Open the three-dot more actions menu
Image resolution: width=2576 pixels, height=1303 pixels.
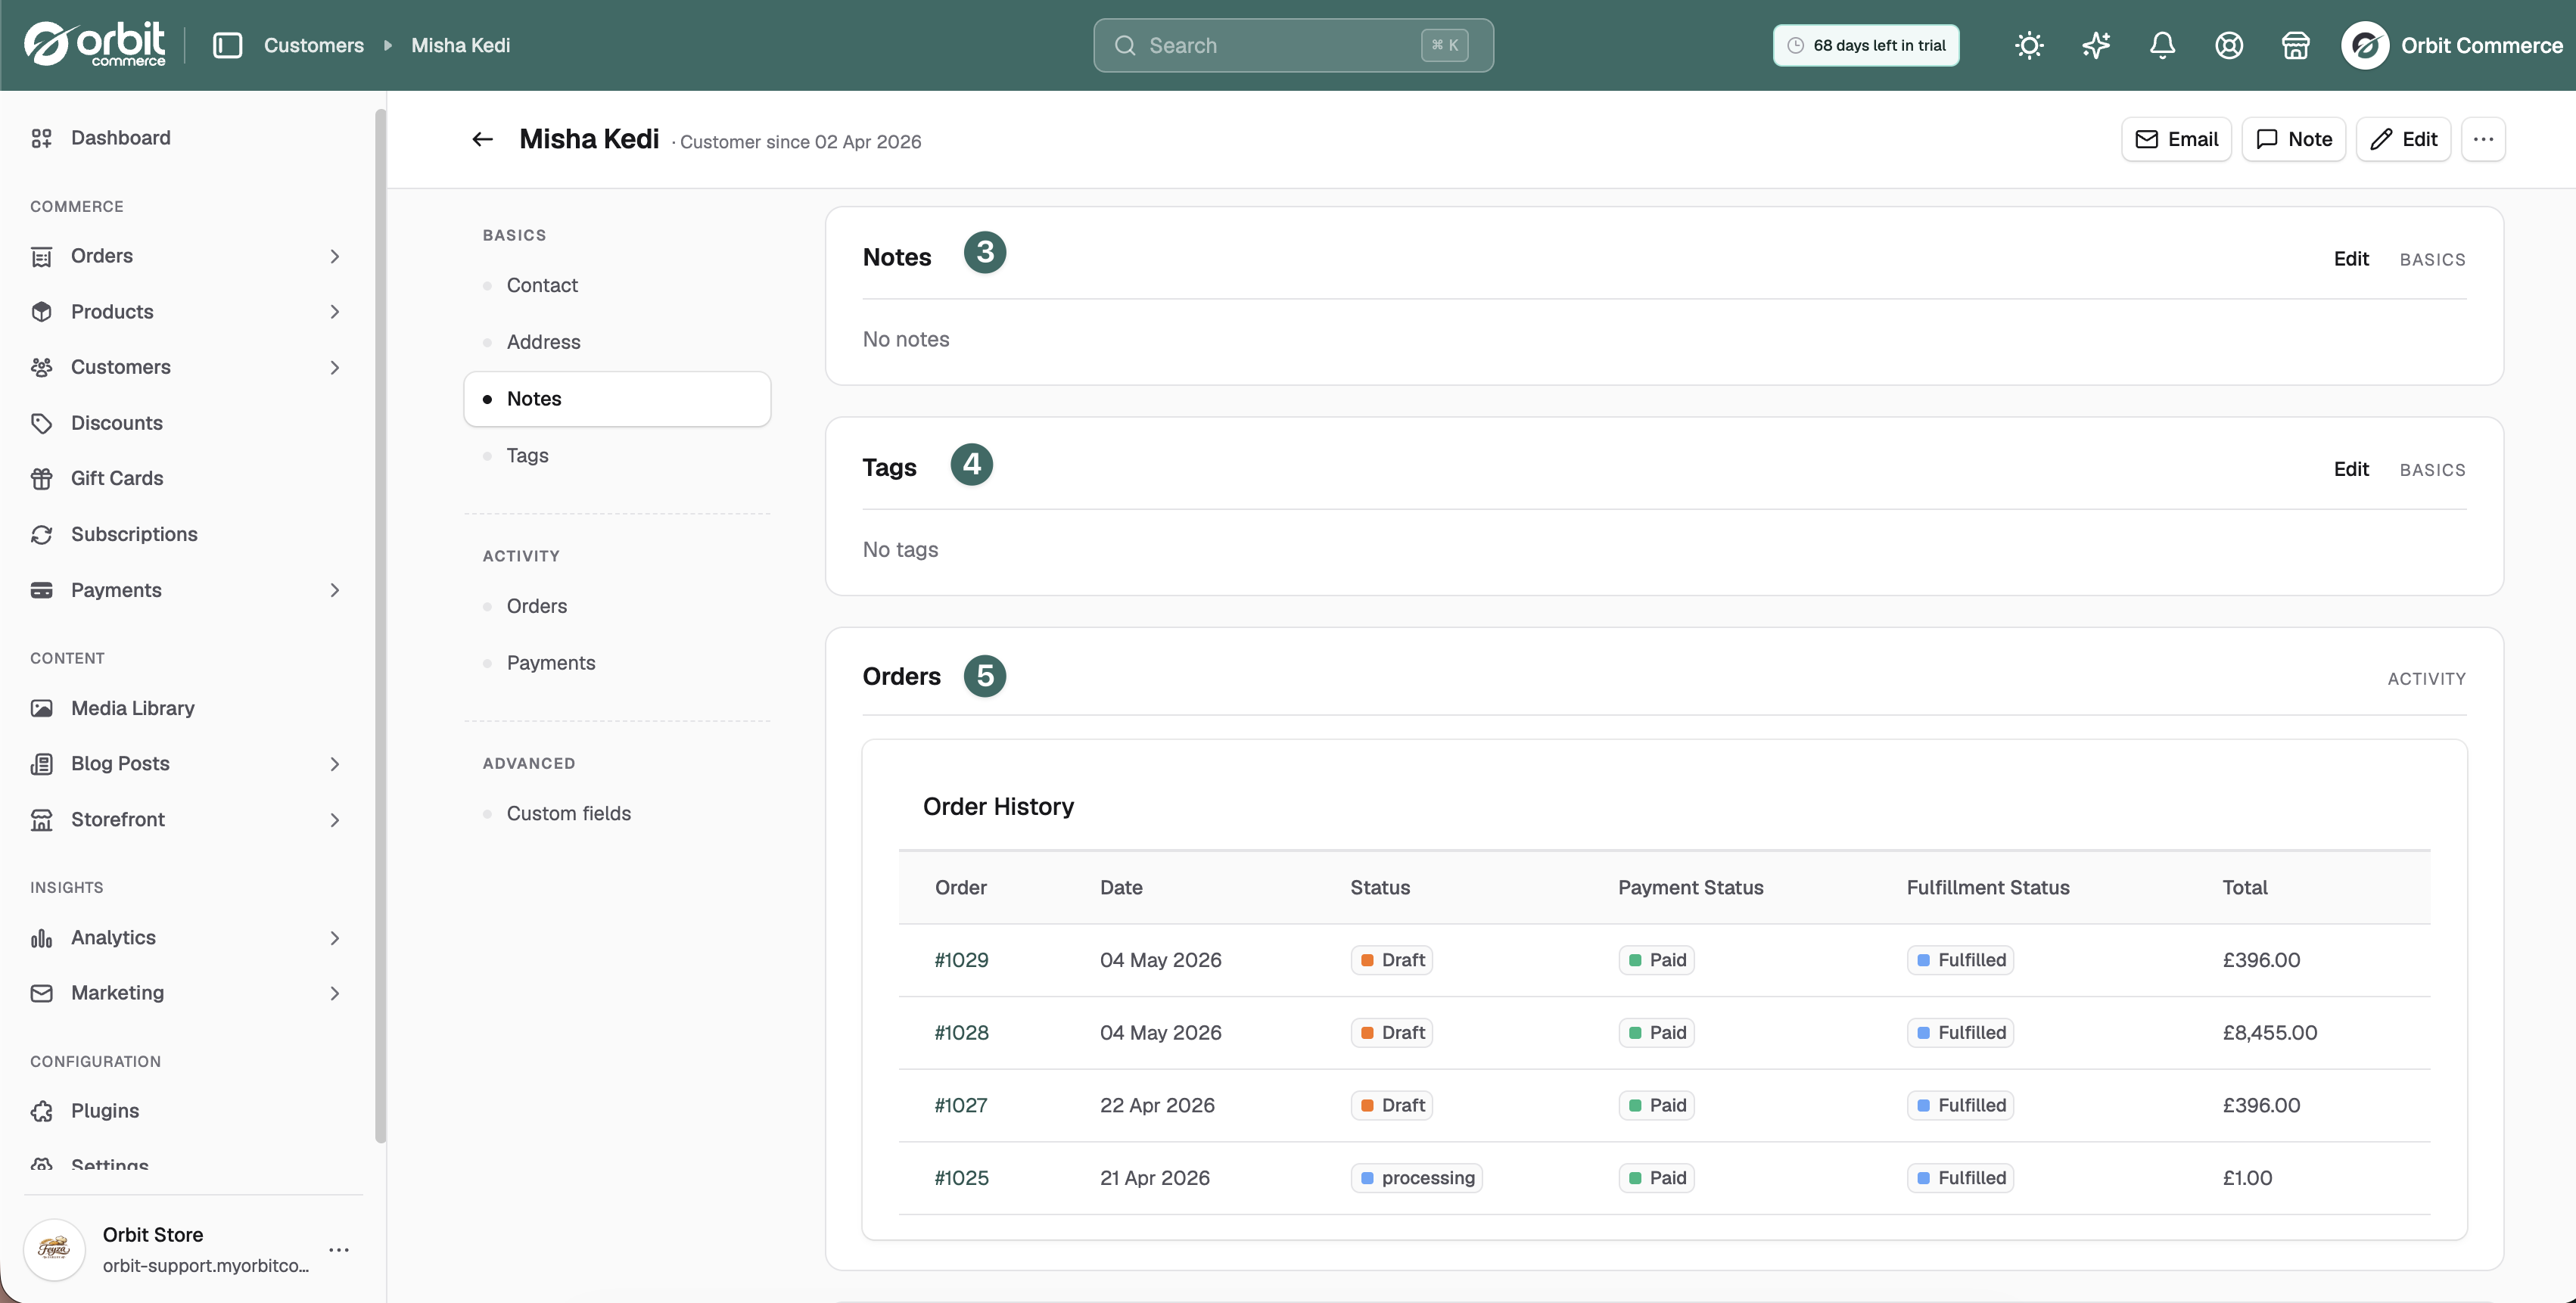[x=2483, y=139]
